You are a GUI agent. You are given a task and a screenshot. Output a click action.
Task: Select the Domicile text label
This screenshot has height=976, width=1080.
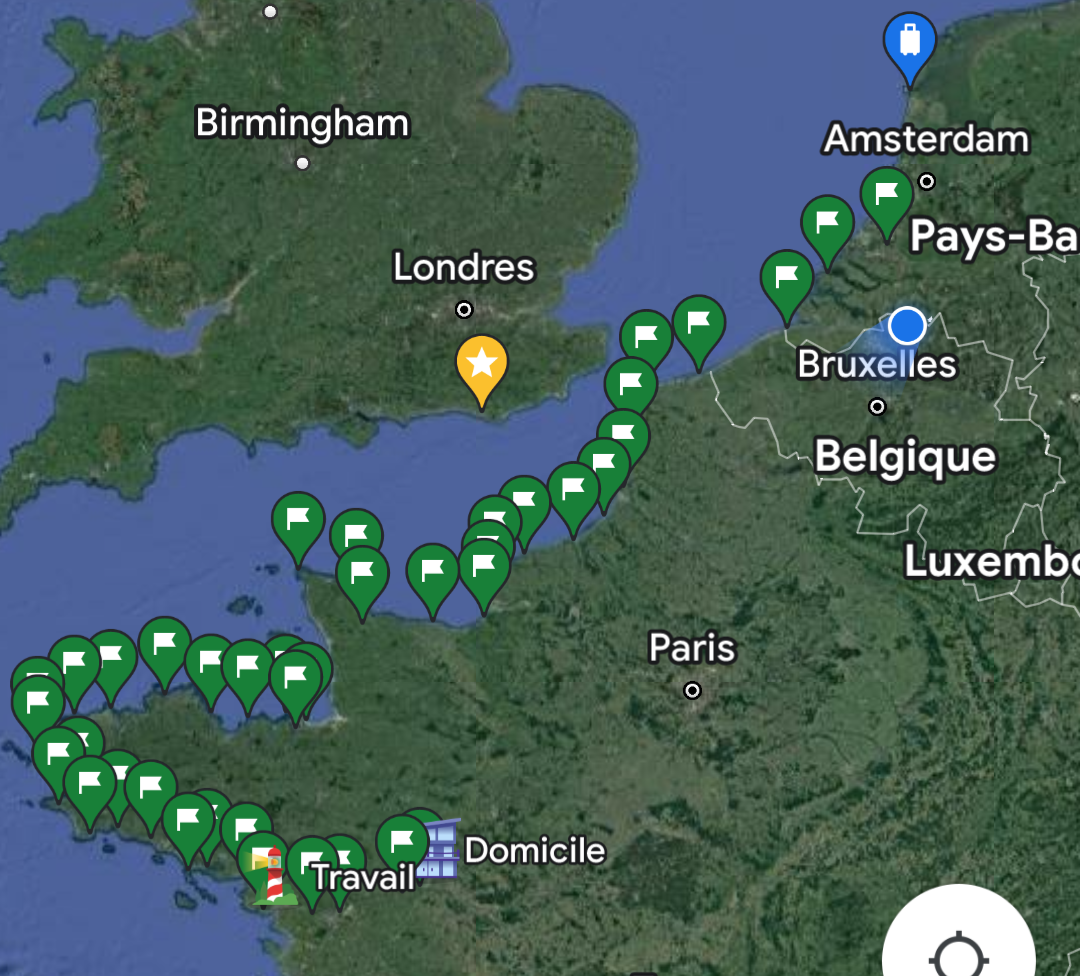(x=535, y=851)
